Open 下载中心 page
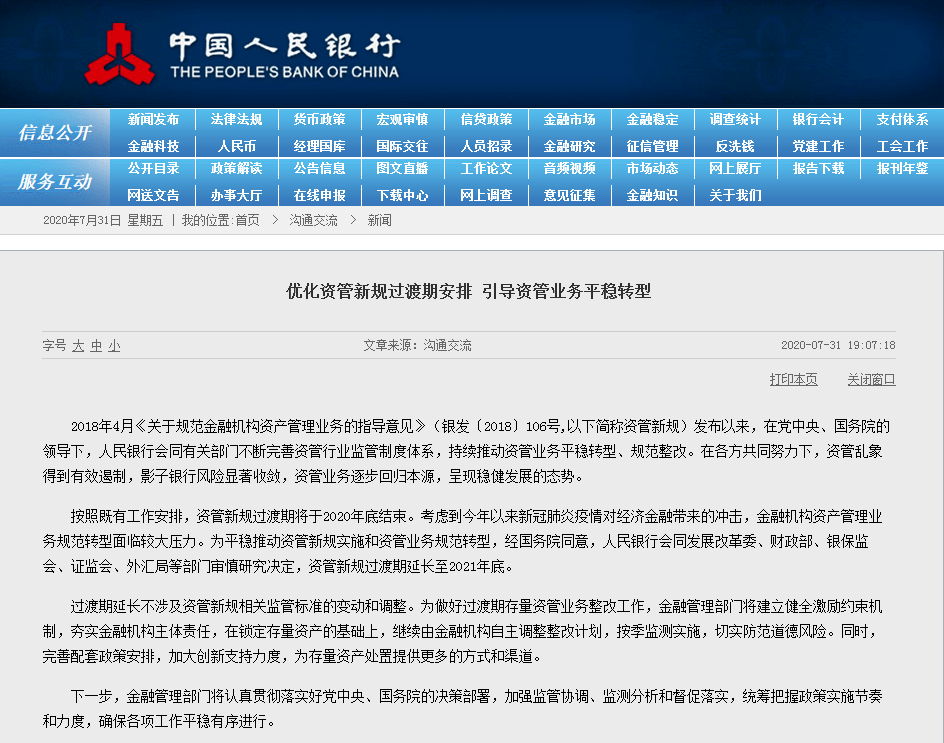This screenshot has width=944, height=743. coord(403,195)
